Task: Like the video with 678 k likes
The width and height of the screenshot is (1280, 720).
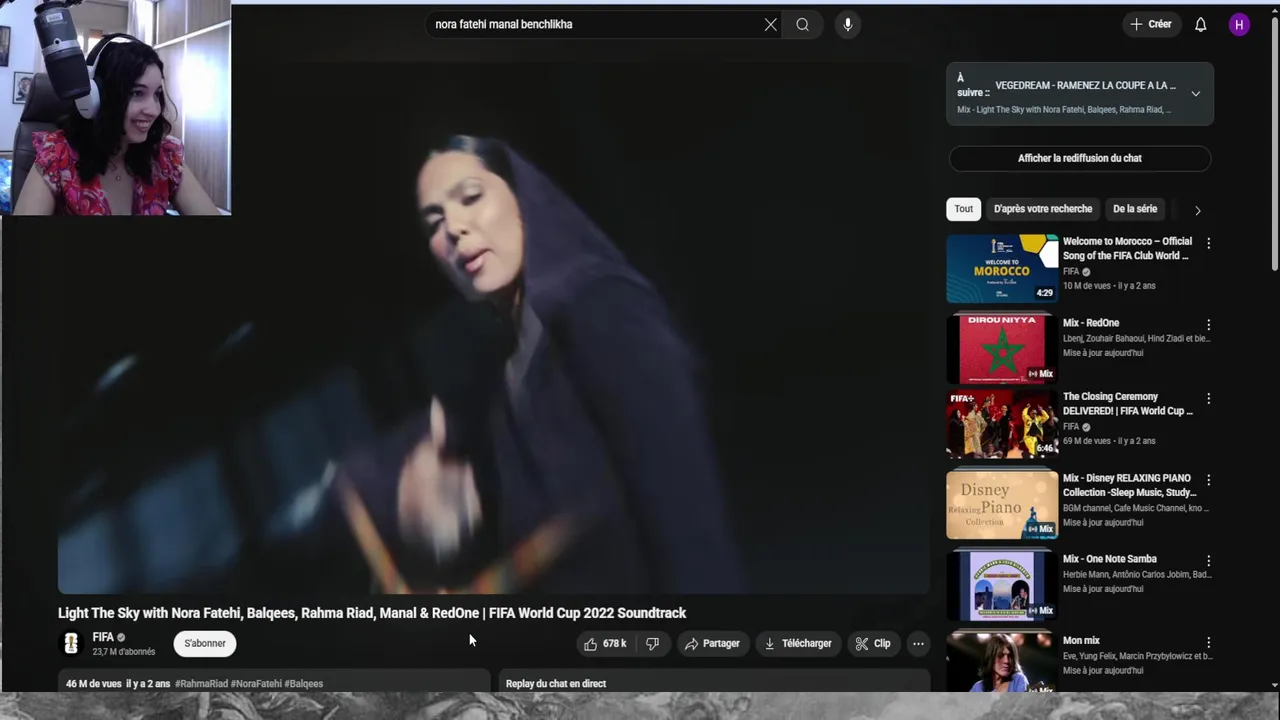Action: point(605,644)
